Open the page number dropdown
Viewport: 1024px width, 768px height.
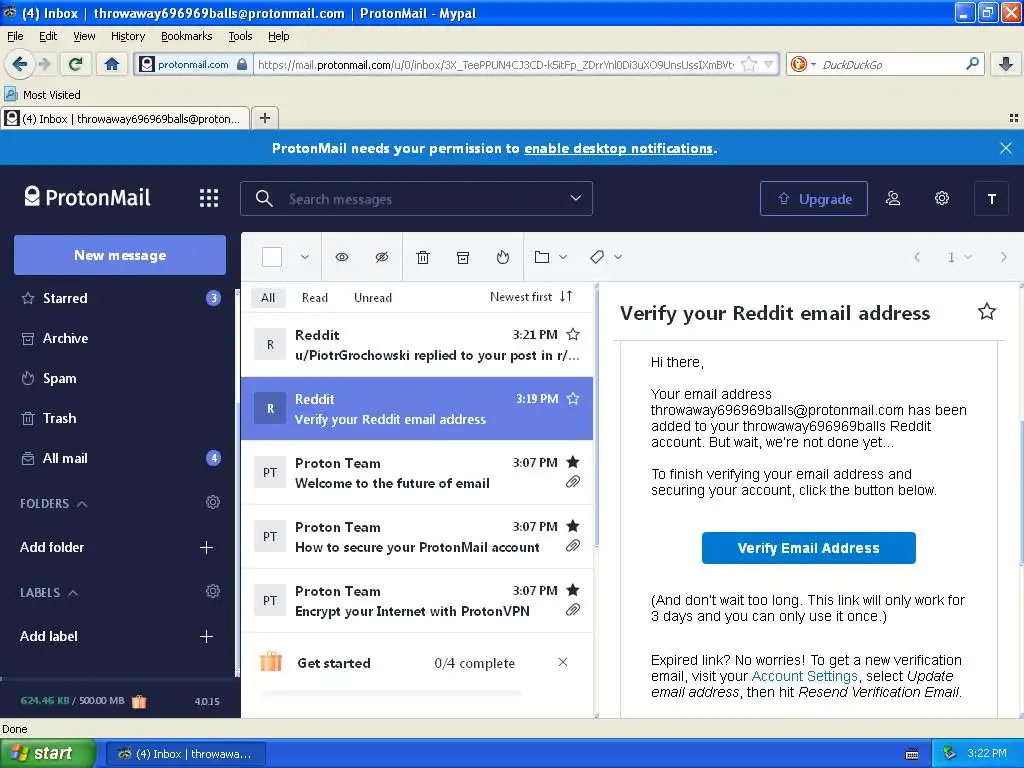(x=959, y=257)
